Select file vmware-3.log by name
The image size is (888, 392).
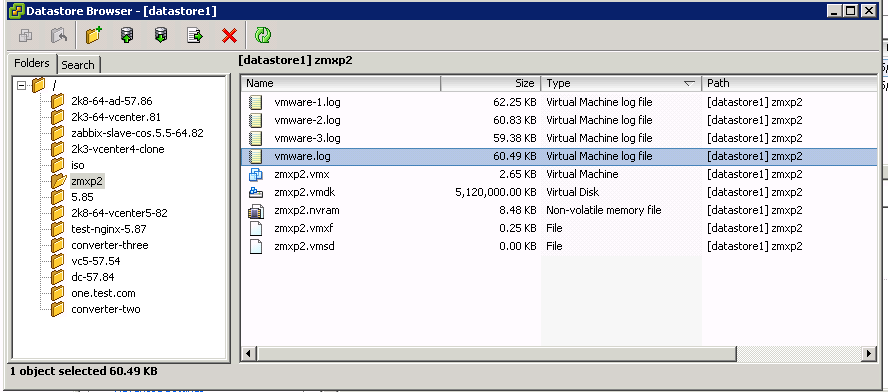pyautogui.click(x=308, y=138)
